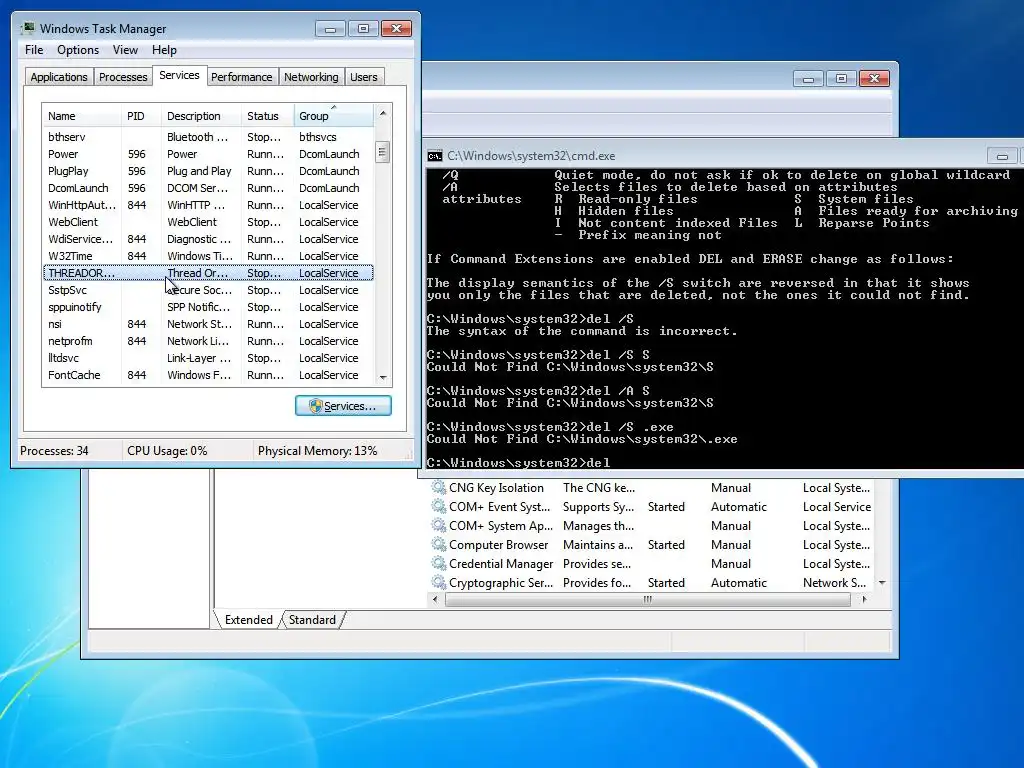Open the View menu in Task Manager

[125, 50]
